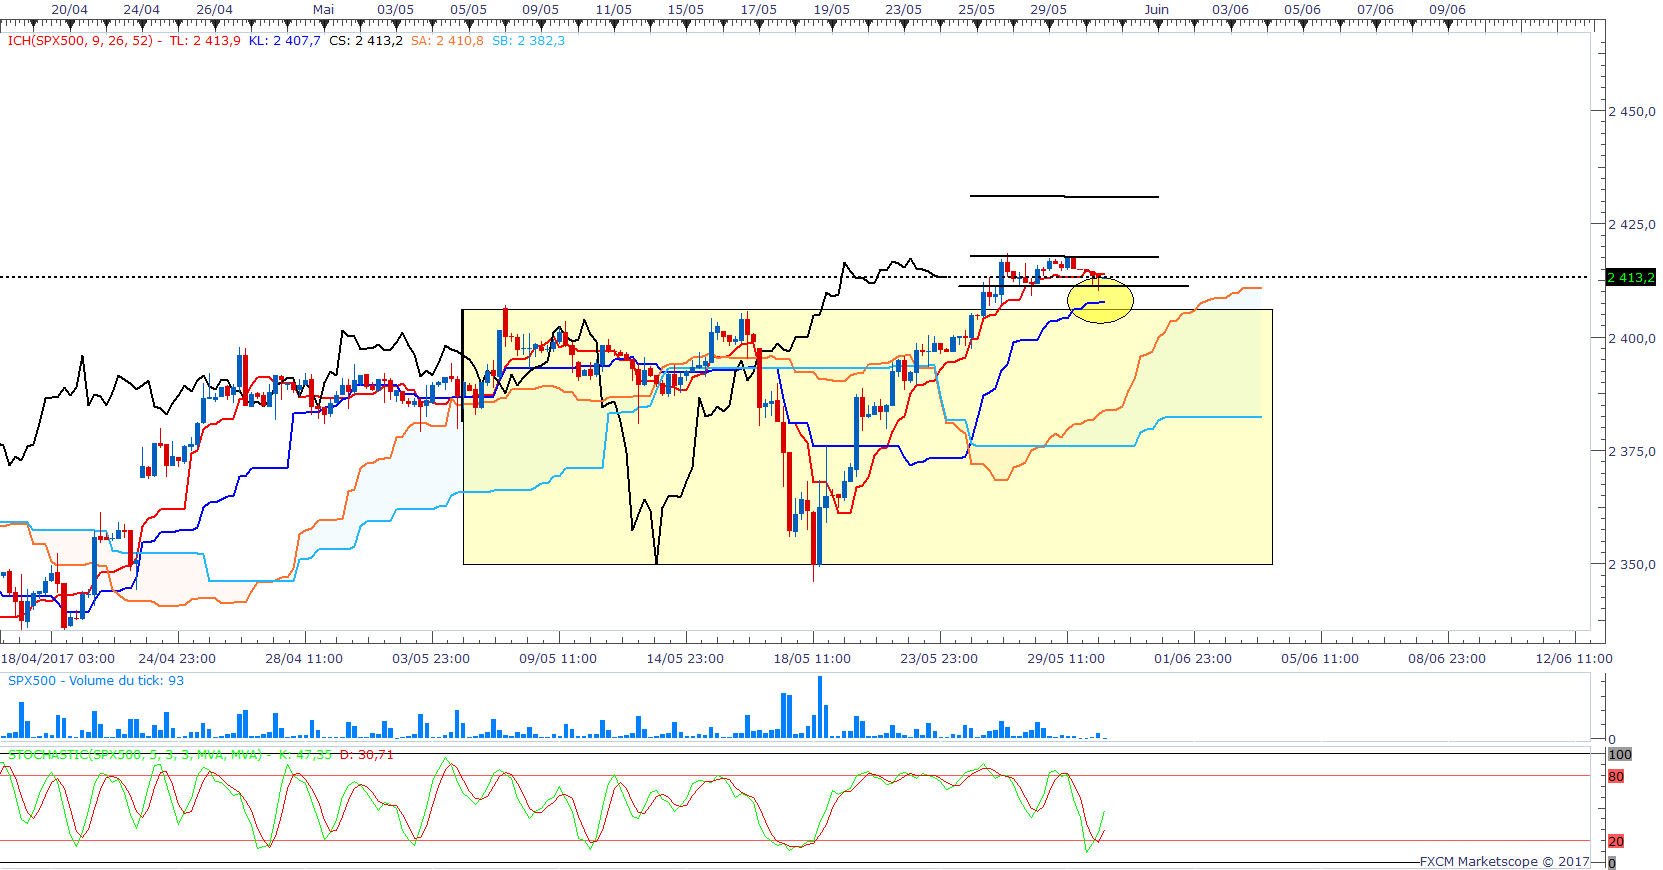The height and width of the screenshot is (870, 1663).
Task: Click the 18/05 11:00 time label
Action: 812,659
